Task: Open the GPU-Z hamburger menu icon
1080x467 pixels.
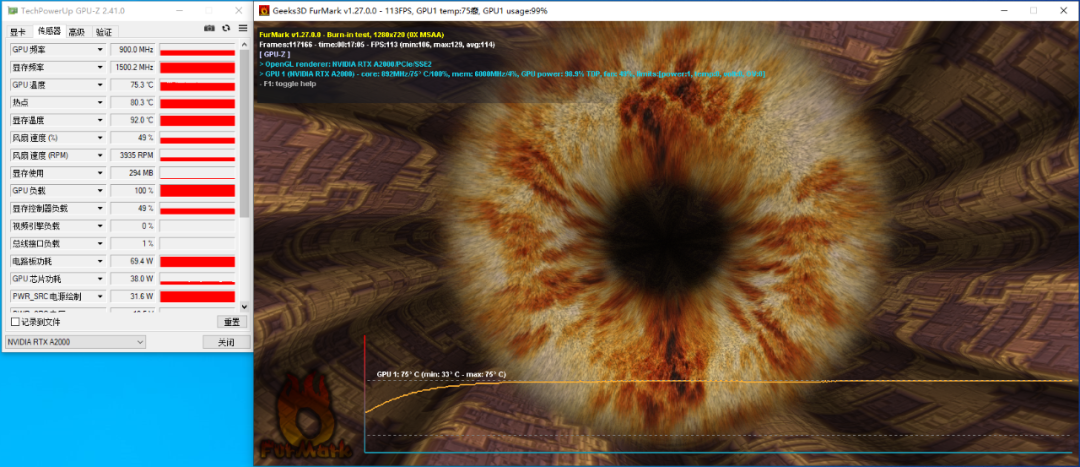Action: tap(242, 28)
